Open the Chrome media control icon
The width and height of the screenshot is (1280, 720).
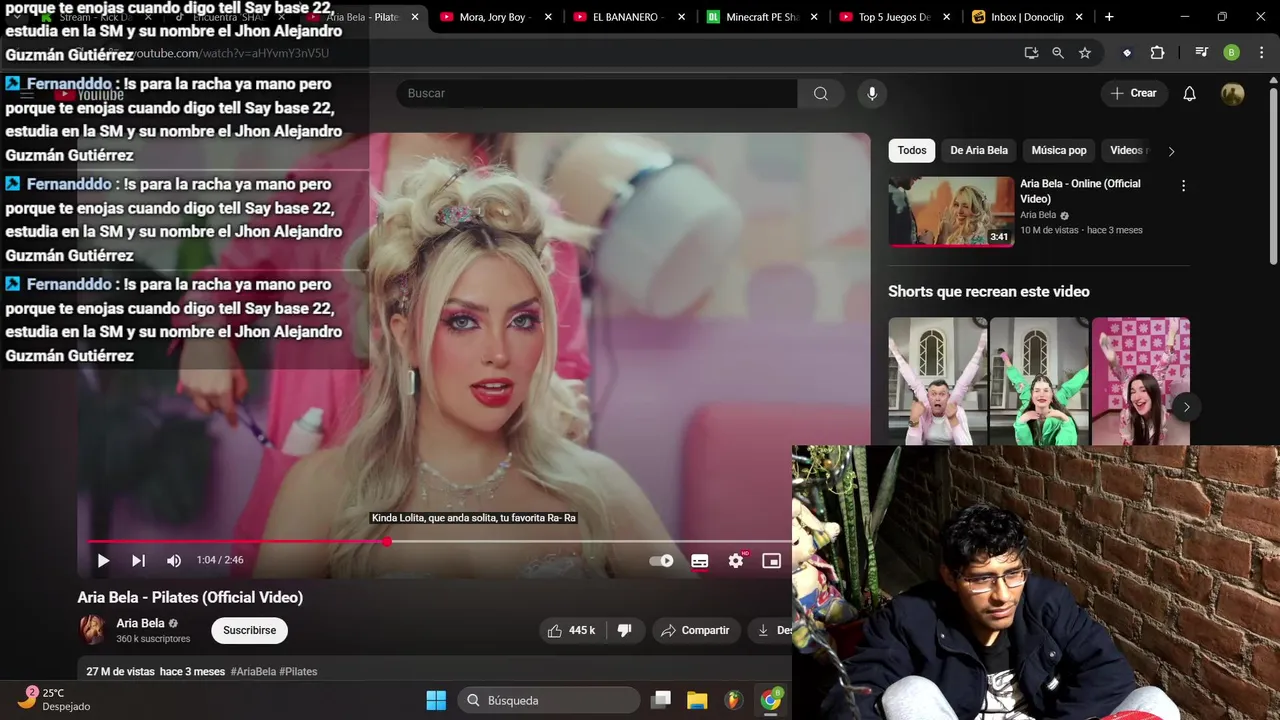pos(1201,53)
